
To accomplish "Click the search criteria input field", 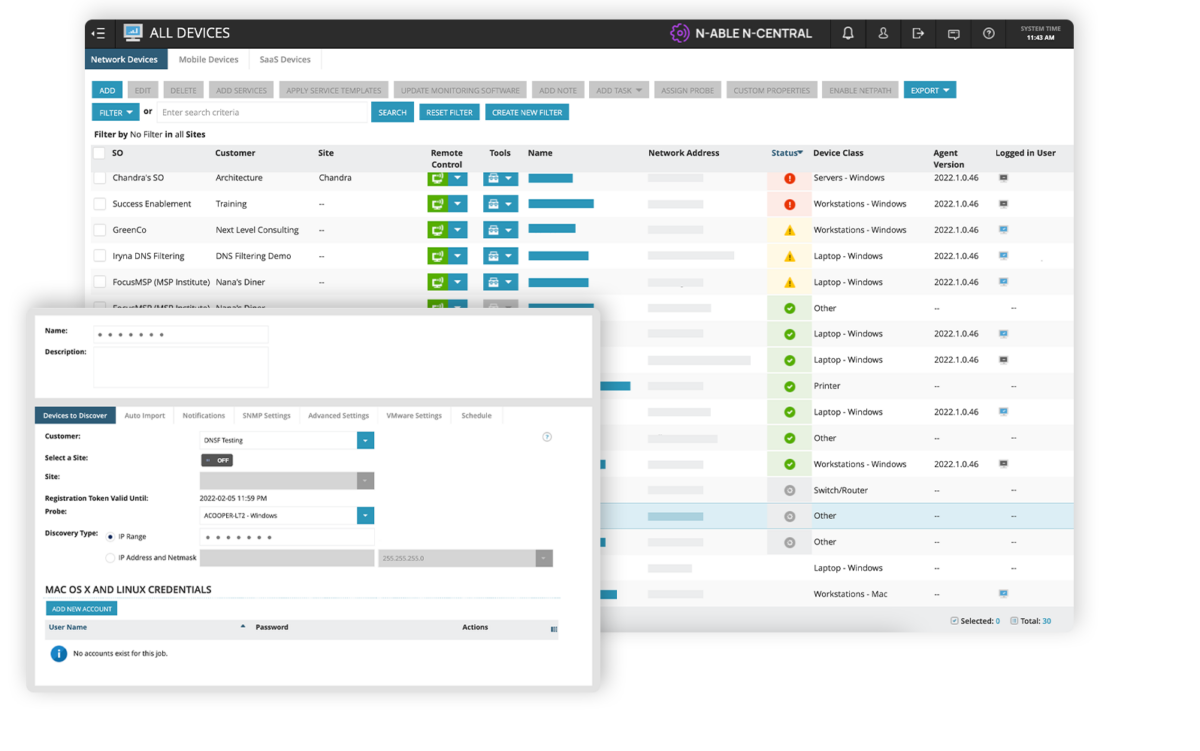I will 263,113.
